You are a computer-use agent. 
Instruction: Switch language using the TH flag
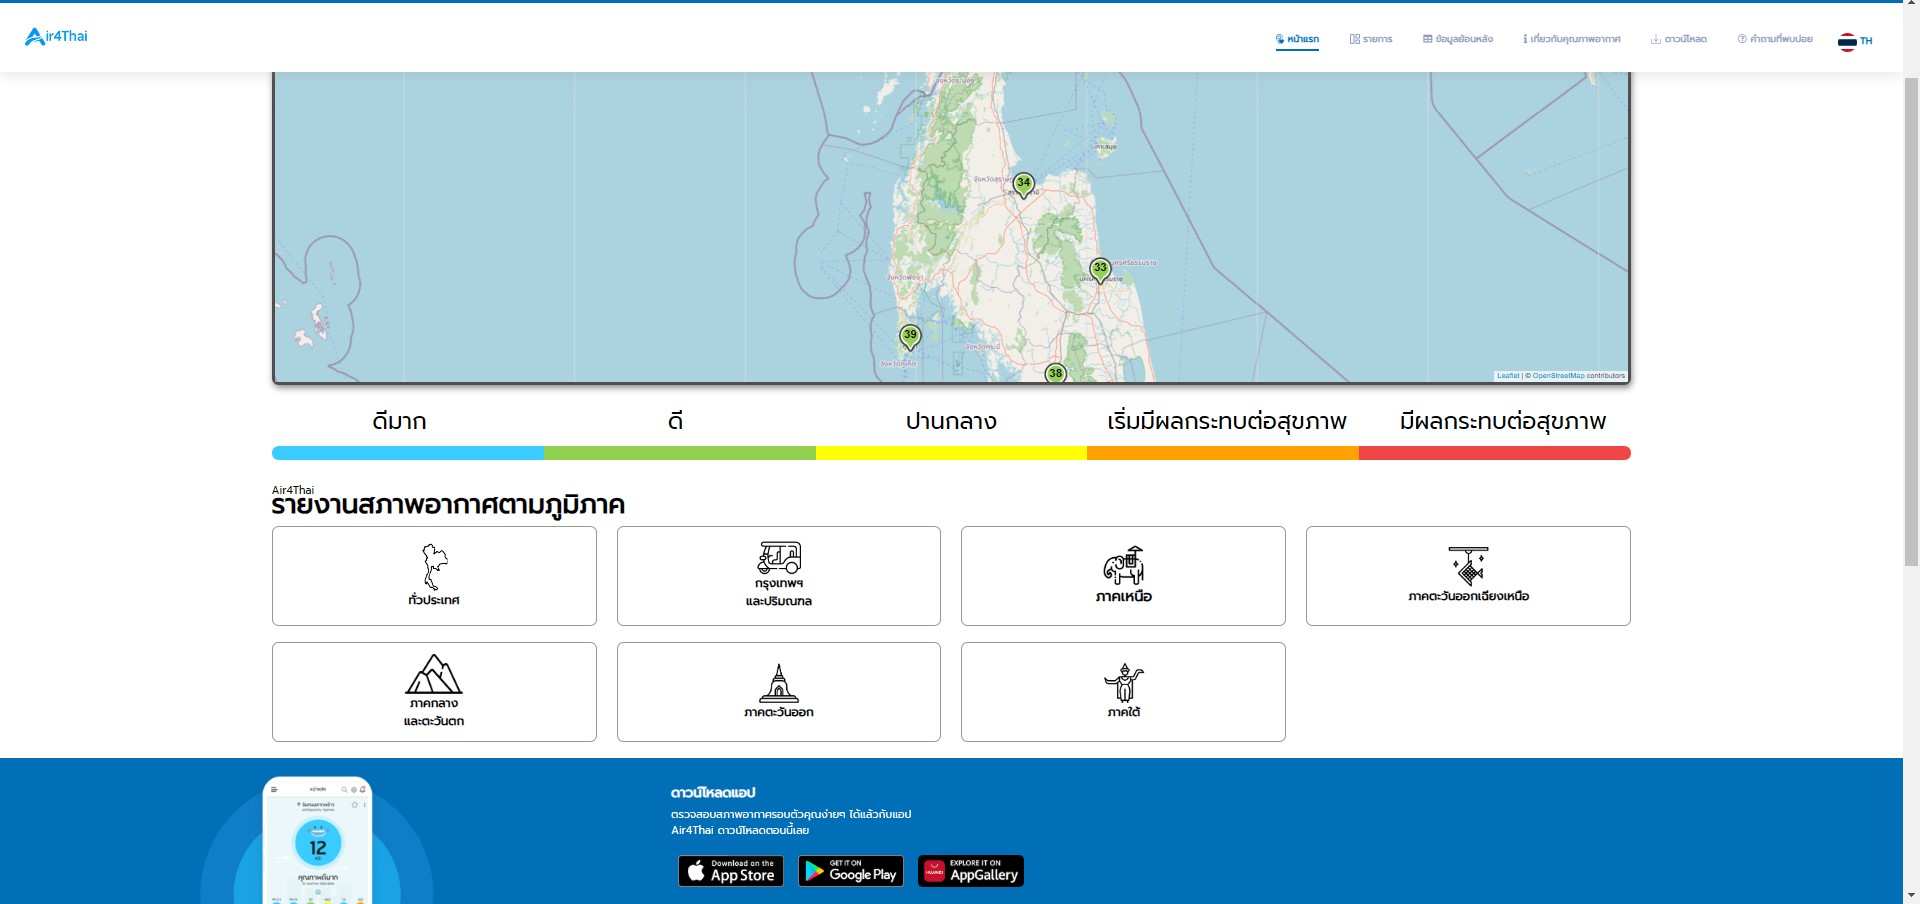pos(1855,41)
